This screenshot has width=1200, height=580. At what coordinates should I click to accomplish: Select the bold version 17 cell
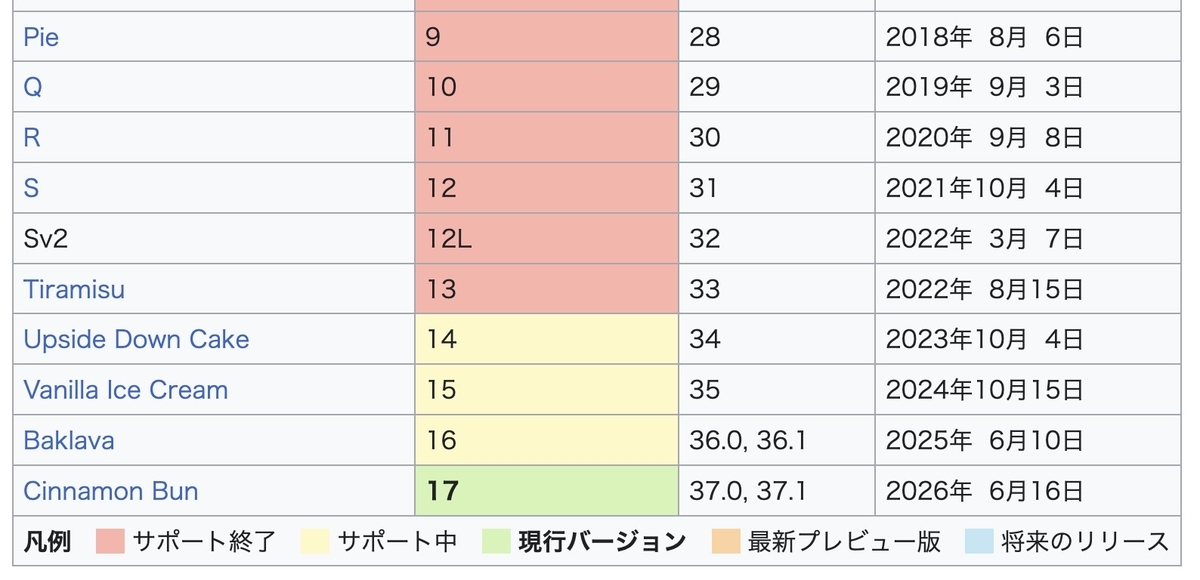547,491
